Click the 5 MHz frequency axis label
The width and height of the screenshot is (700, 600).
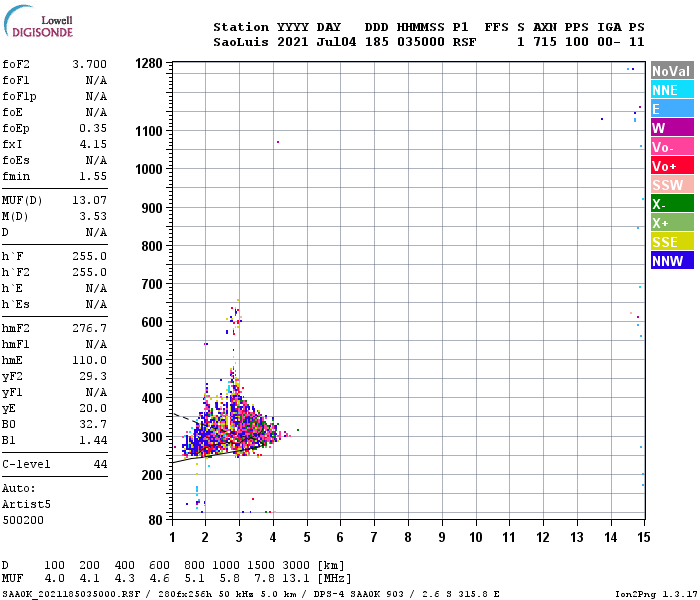click(x=307, y=537)
